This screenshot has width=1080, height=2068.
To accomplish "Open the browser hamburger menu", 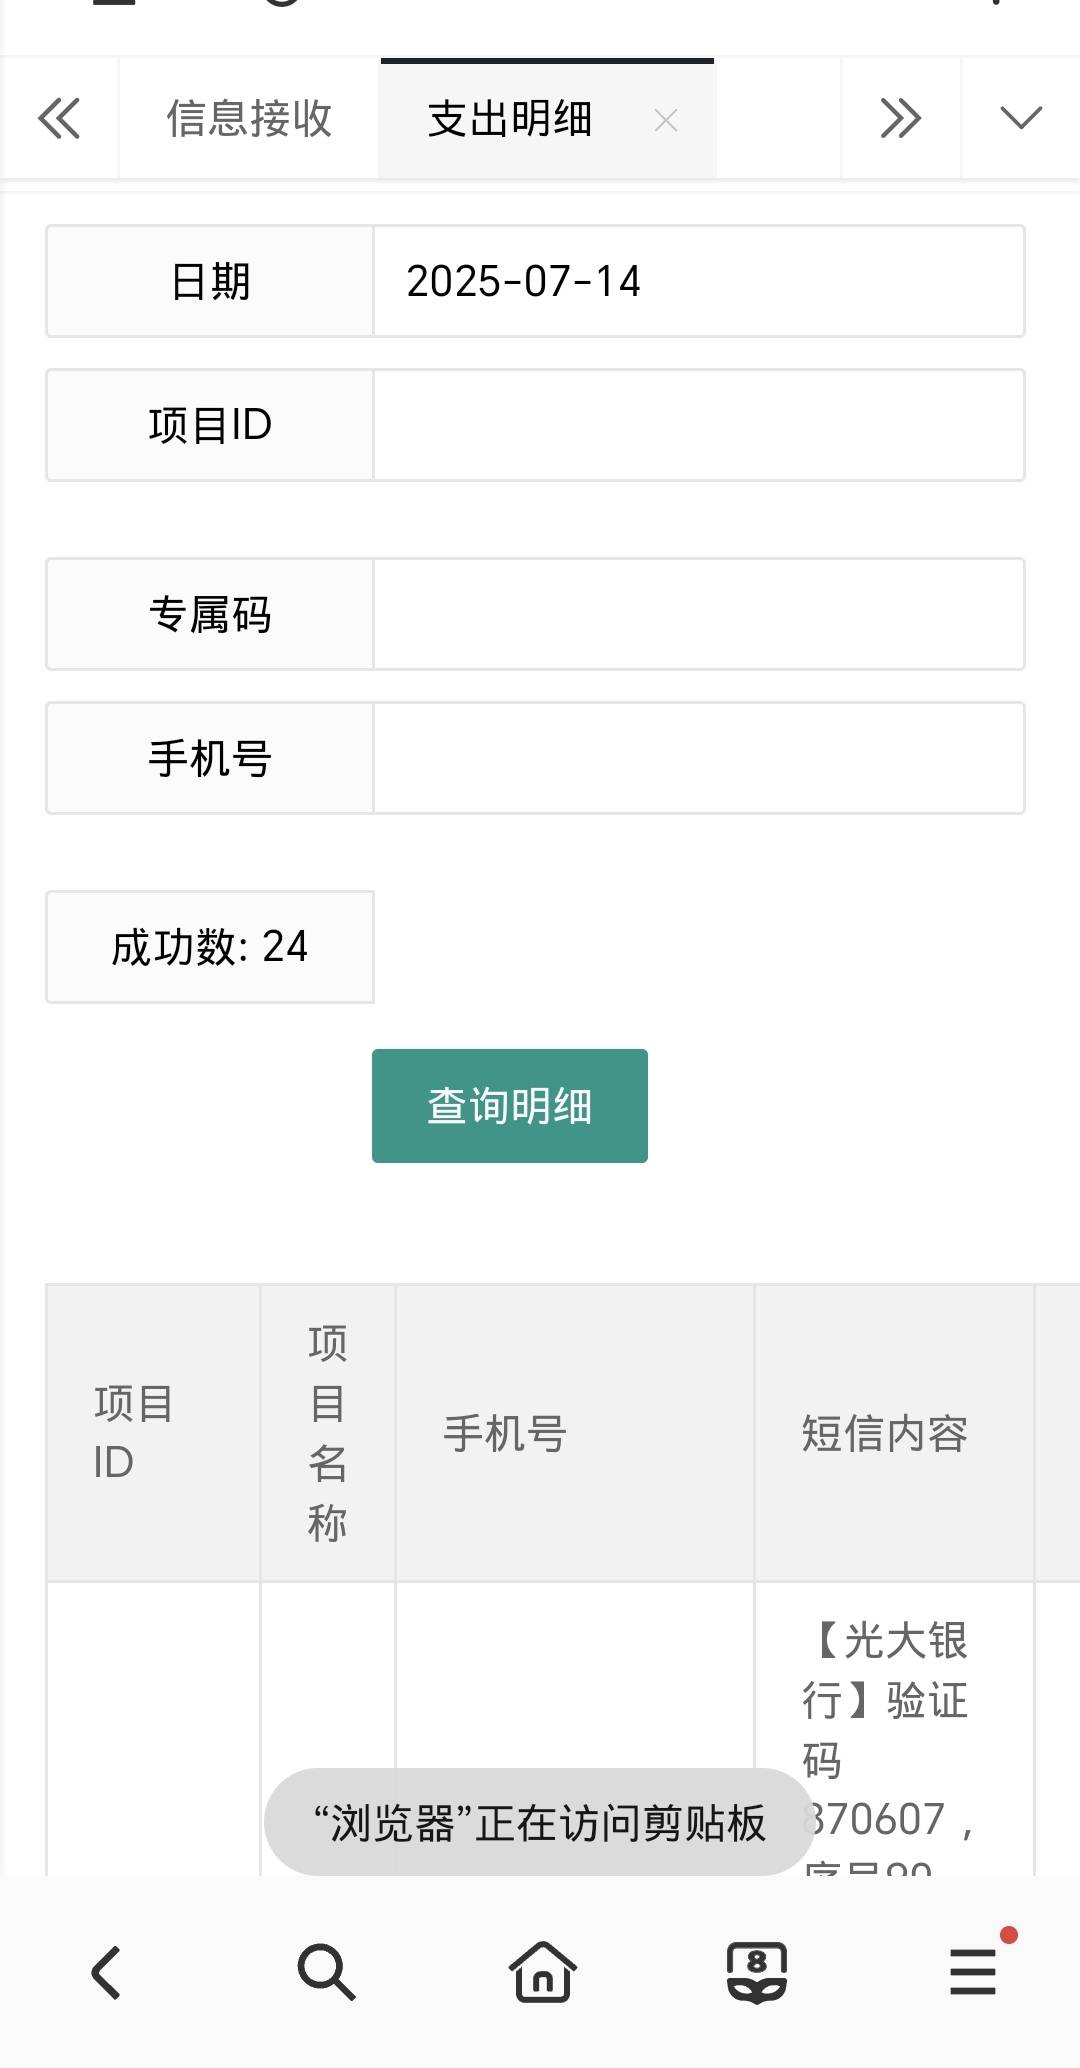I will coord(973,1972).
